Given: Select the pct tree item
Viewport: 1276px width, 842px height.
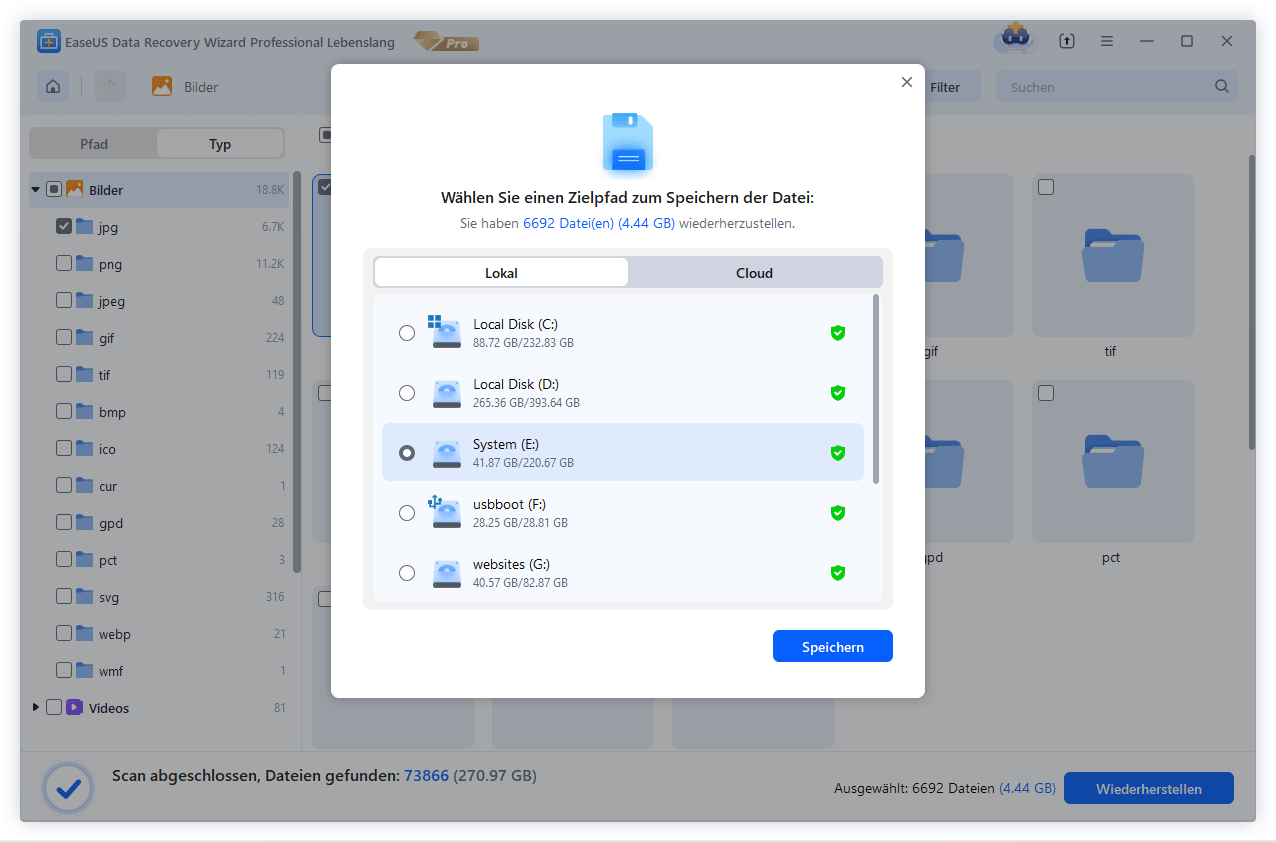Looking at the screenshot, I should click(160, 560).
